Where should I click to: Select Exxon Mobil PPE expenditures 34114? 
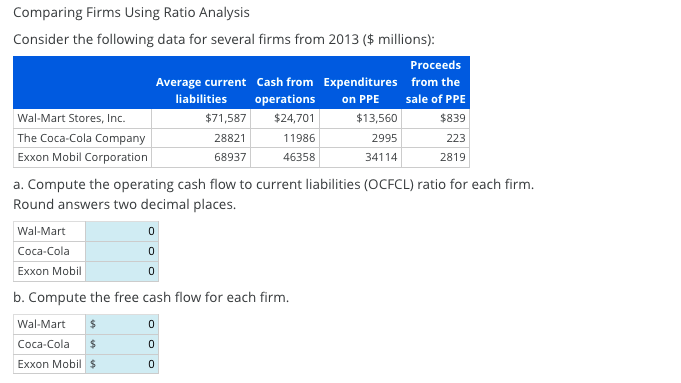[x=381, y=157]
